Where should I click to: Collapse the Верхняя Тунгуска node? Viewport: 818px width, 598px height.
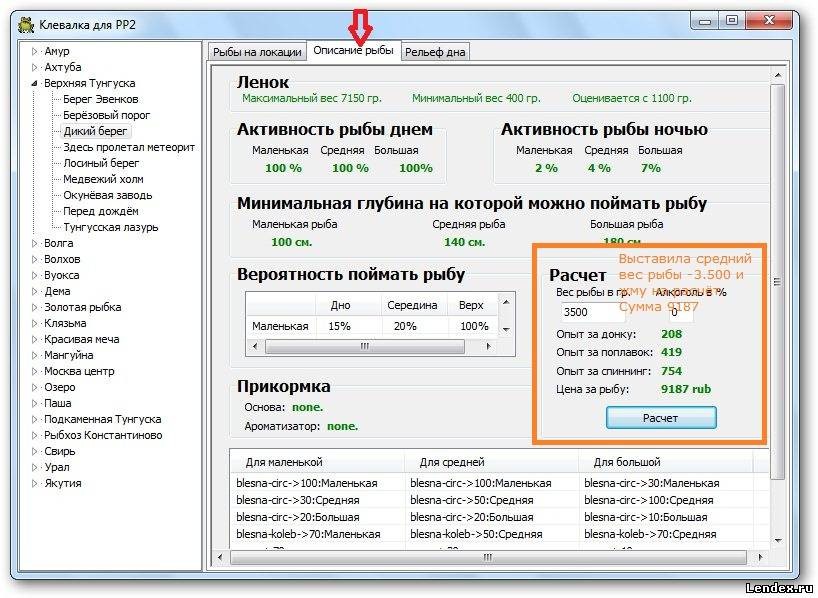(x=34, y=83)
